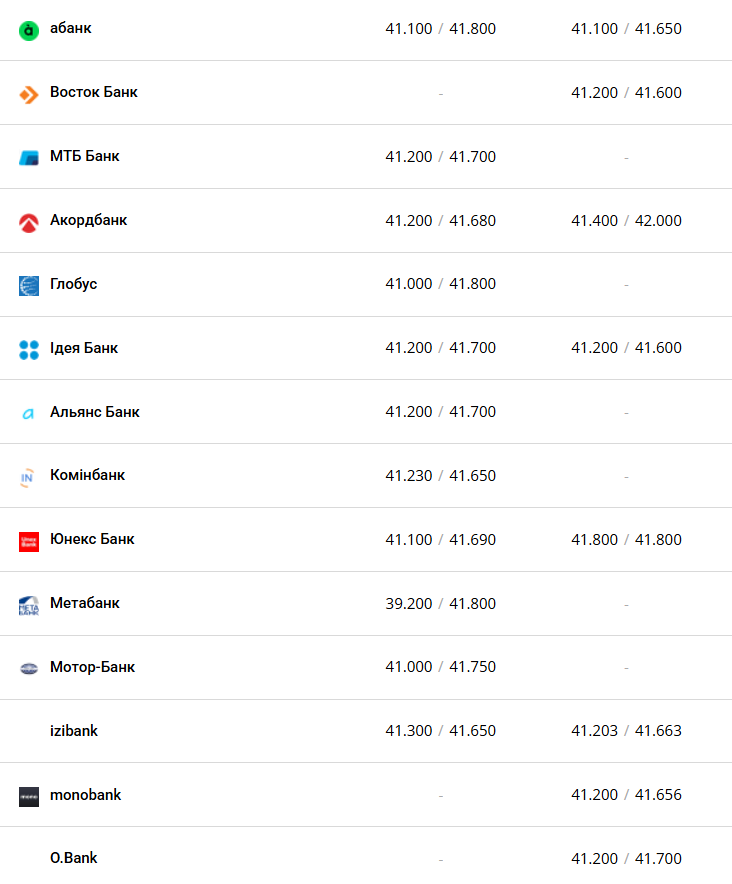Image resolution: width=732 pixels, height=884 pixels.
Task: Open the Восток Банк name link
Action: click(x=94, y=92)
